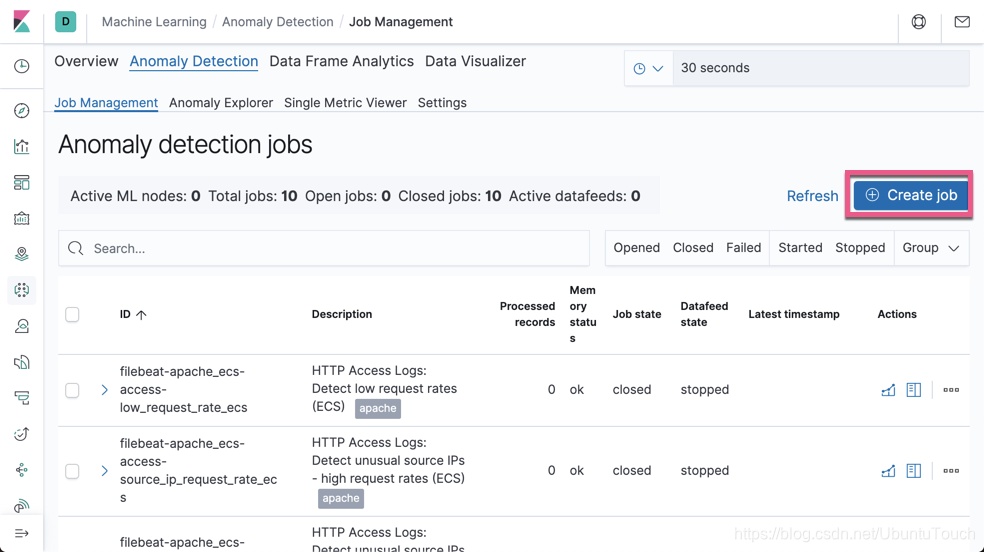984x552 pixels.
Task: Check the source_ip_request_rate_ecs job checkbox
Action: [x=72, y=471]
